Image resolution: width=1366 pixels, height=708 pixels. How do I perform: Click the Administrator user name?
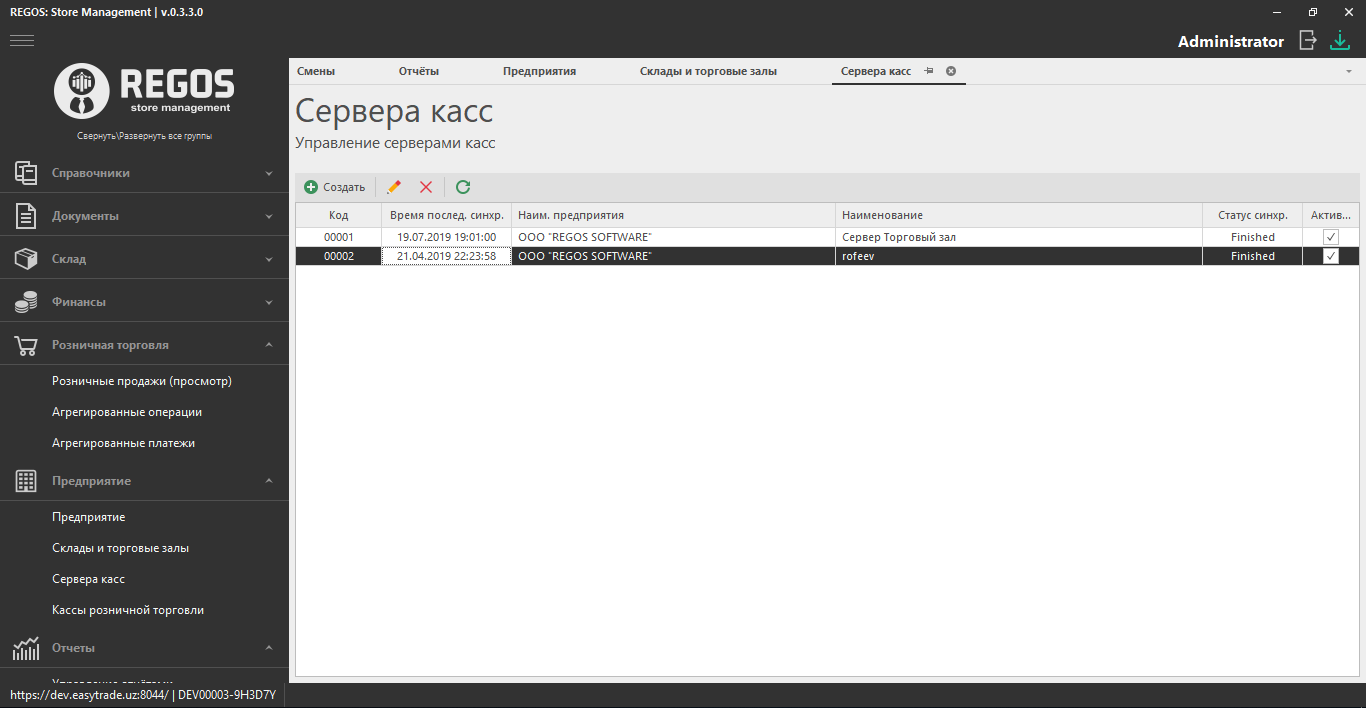pyautogui.click(x=1231, y=41)
